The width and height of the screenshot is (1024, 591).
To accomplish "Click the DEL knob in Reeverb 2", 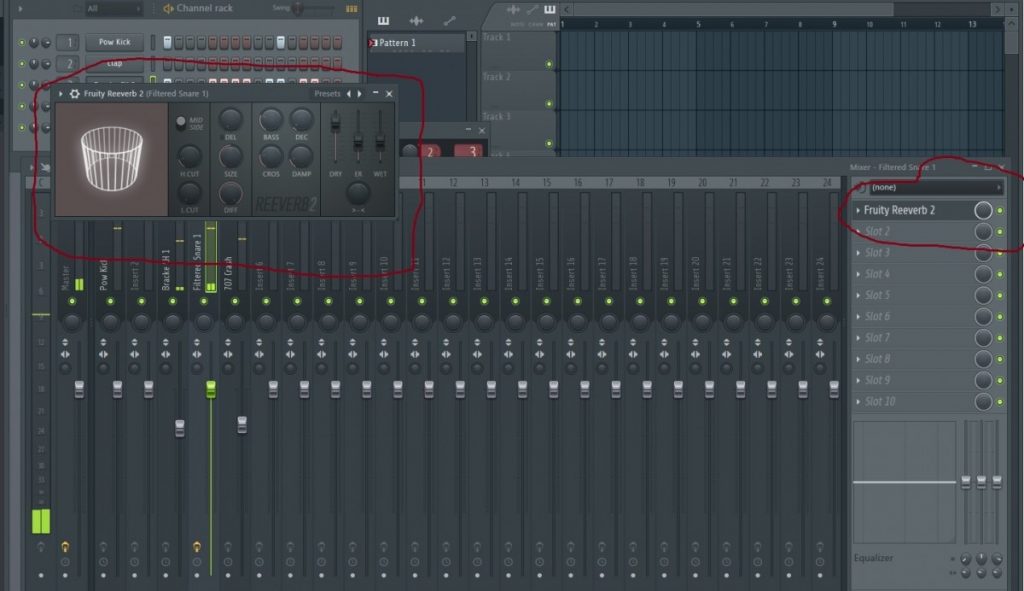I will tap(230, 120).
